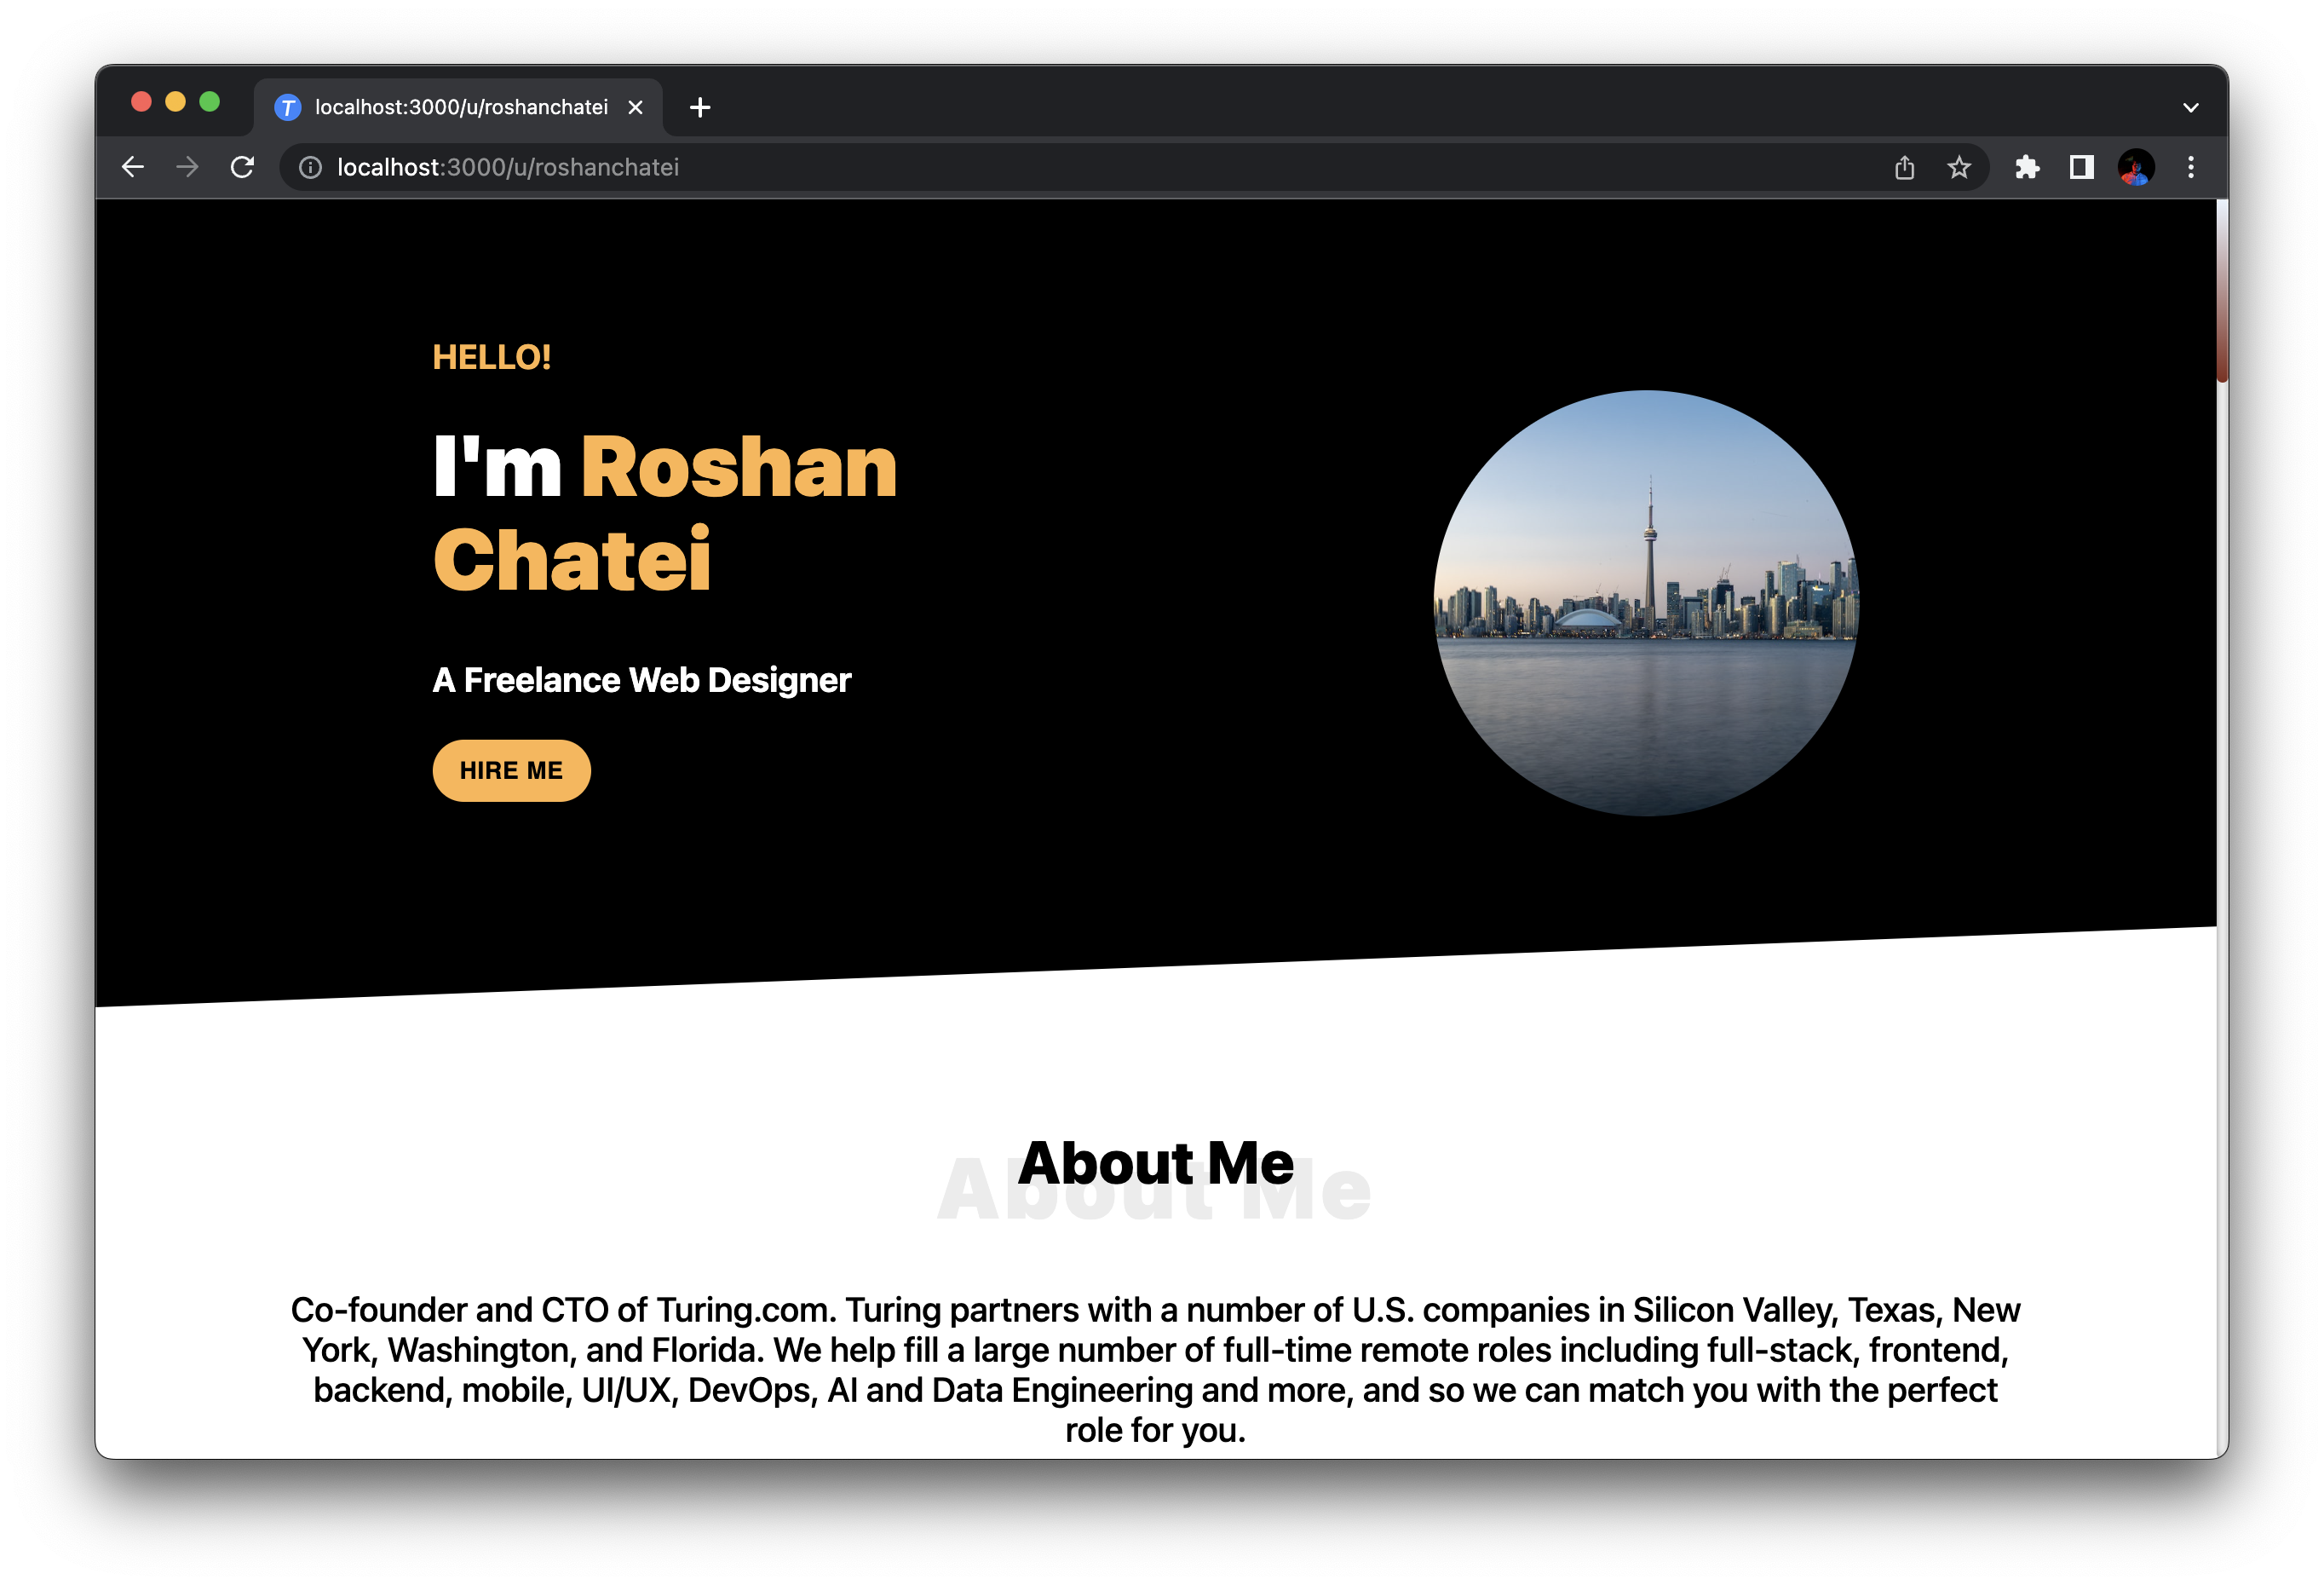Screen dimensions: 2324x1585
Task: Reload the current page
Action: [x=242, y=167]
